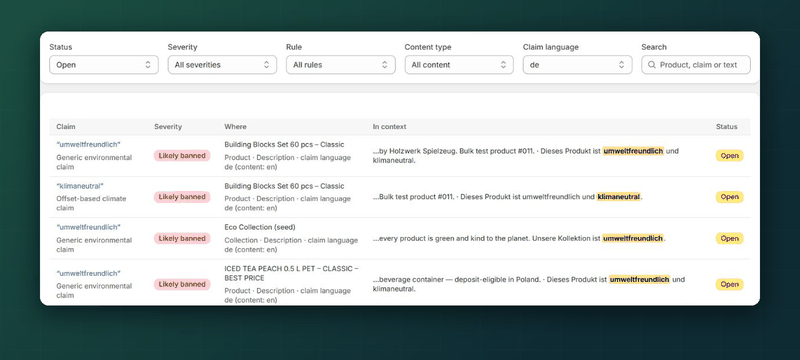Image resolution: width=800 pixels, height=360 pixels.
Task: Open "umweltfreundlich" claim for ICED TEA PEACH row
Action: click(88, 273)
